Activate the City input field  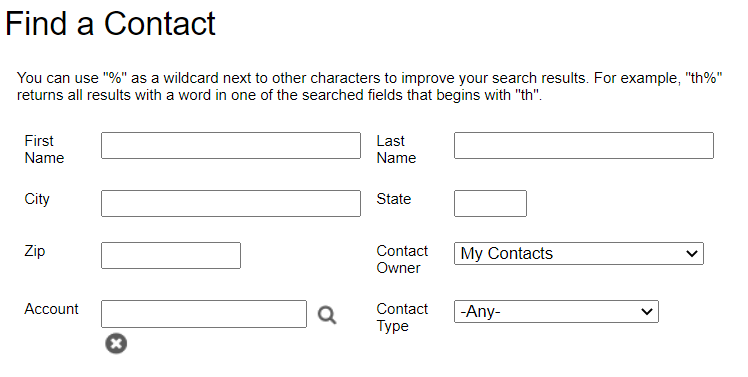coord(231,203)
